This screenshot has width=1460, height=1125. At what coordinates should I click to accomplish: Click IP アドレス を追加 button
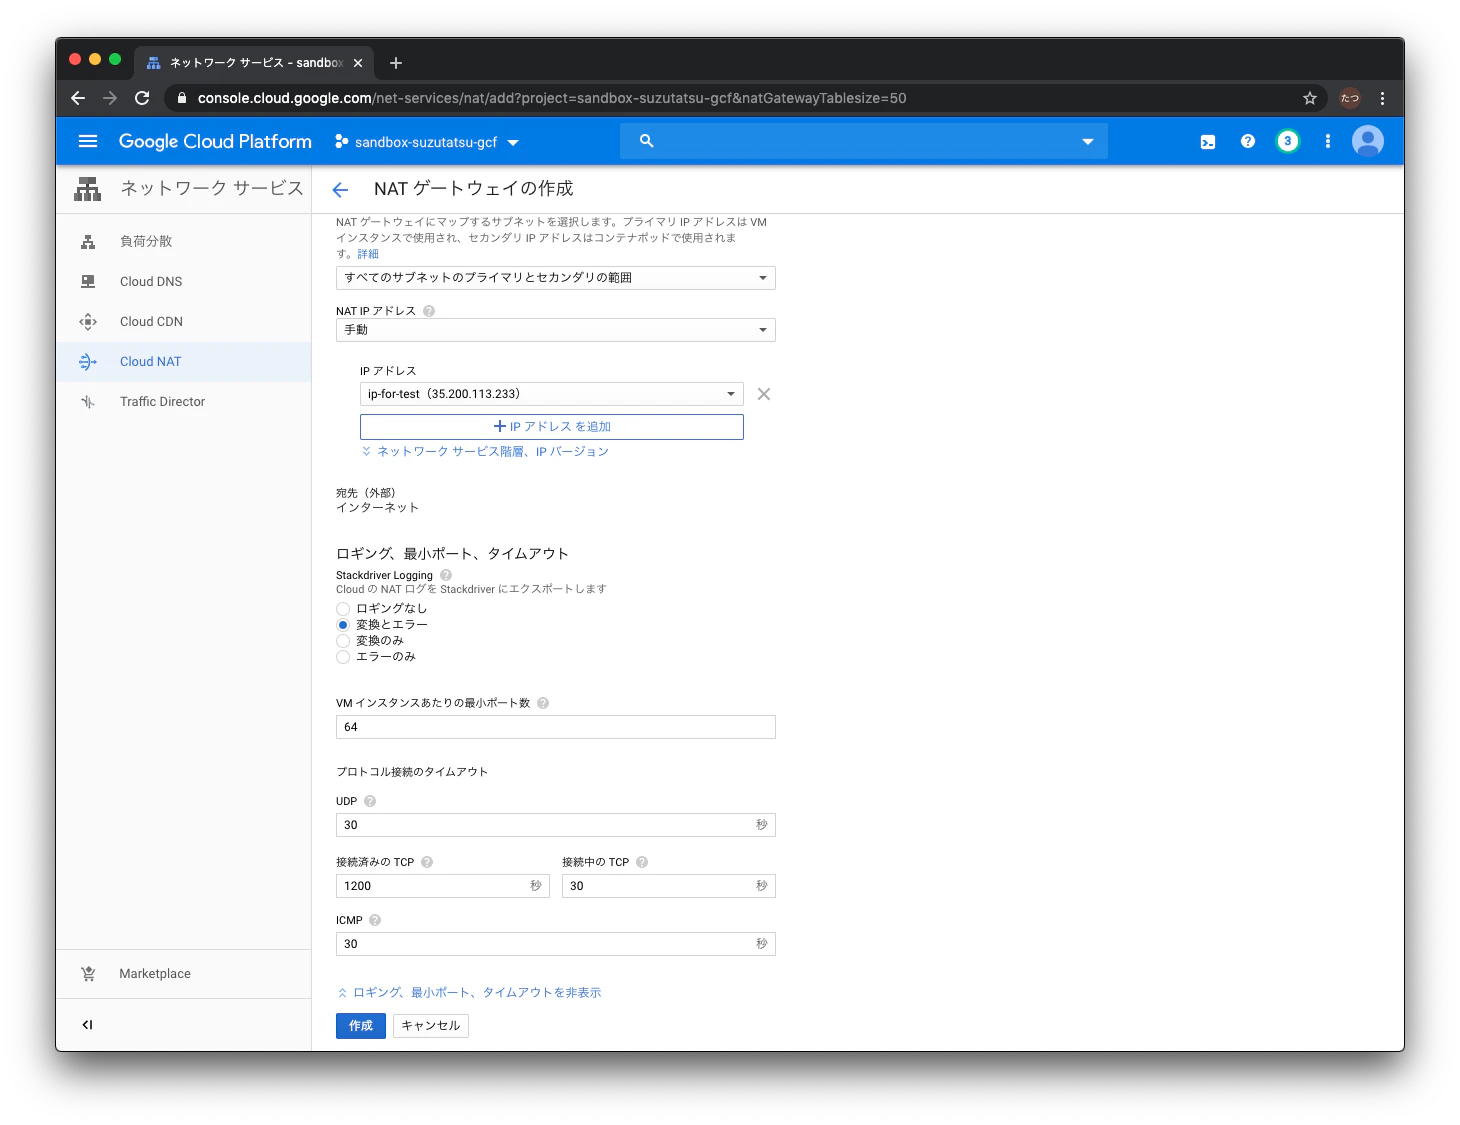(x=552, y=427)
